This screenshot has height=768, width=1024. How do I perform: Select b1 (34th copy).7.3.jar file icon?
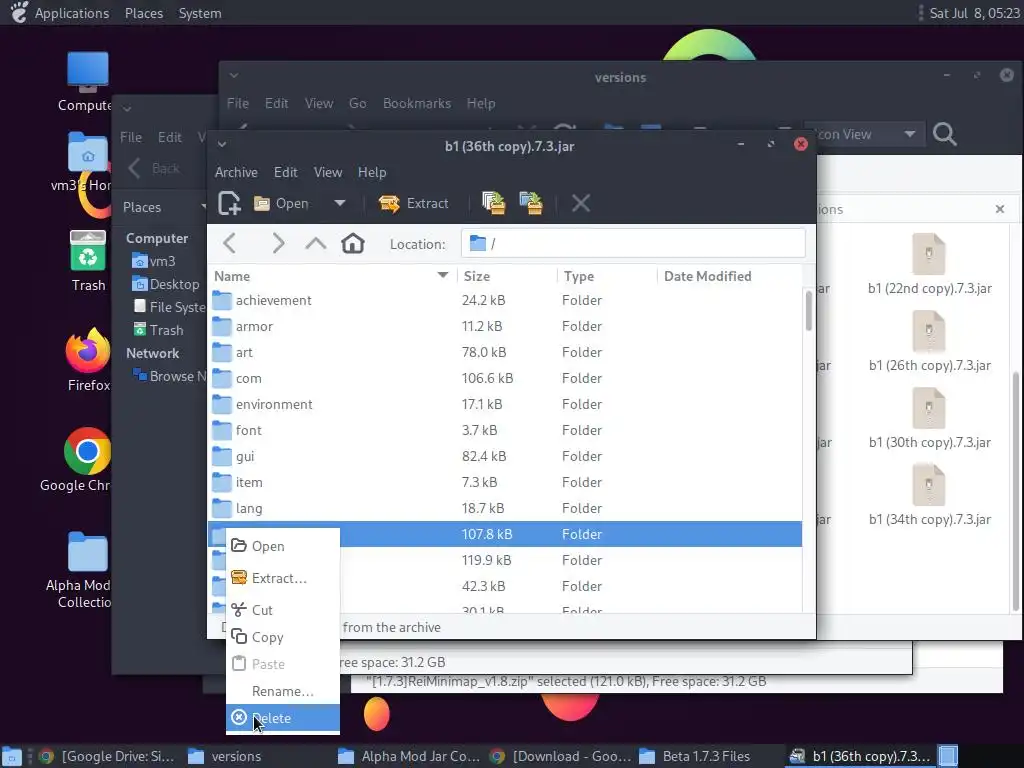coord(929,485)
